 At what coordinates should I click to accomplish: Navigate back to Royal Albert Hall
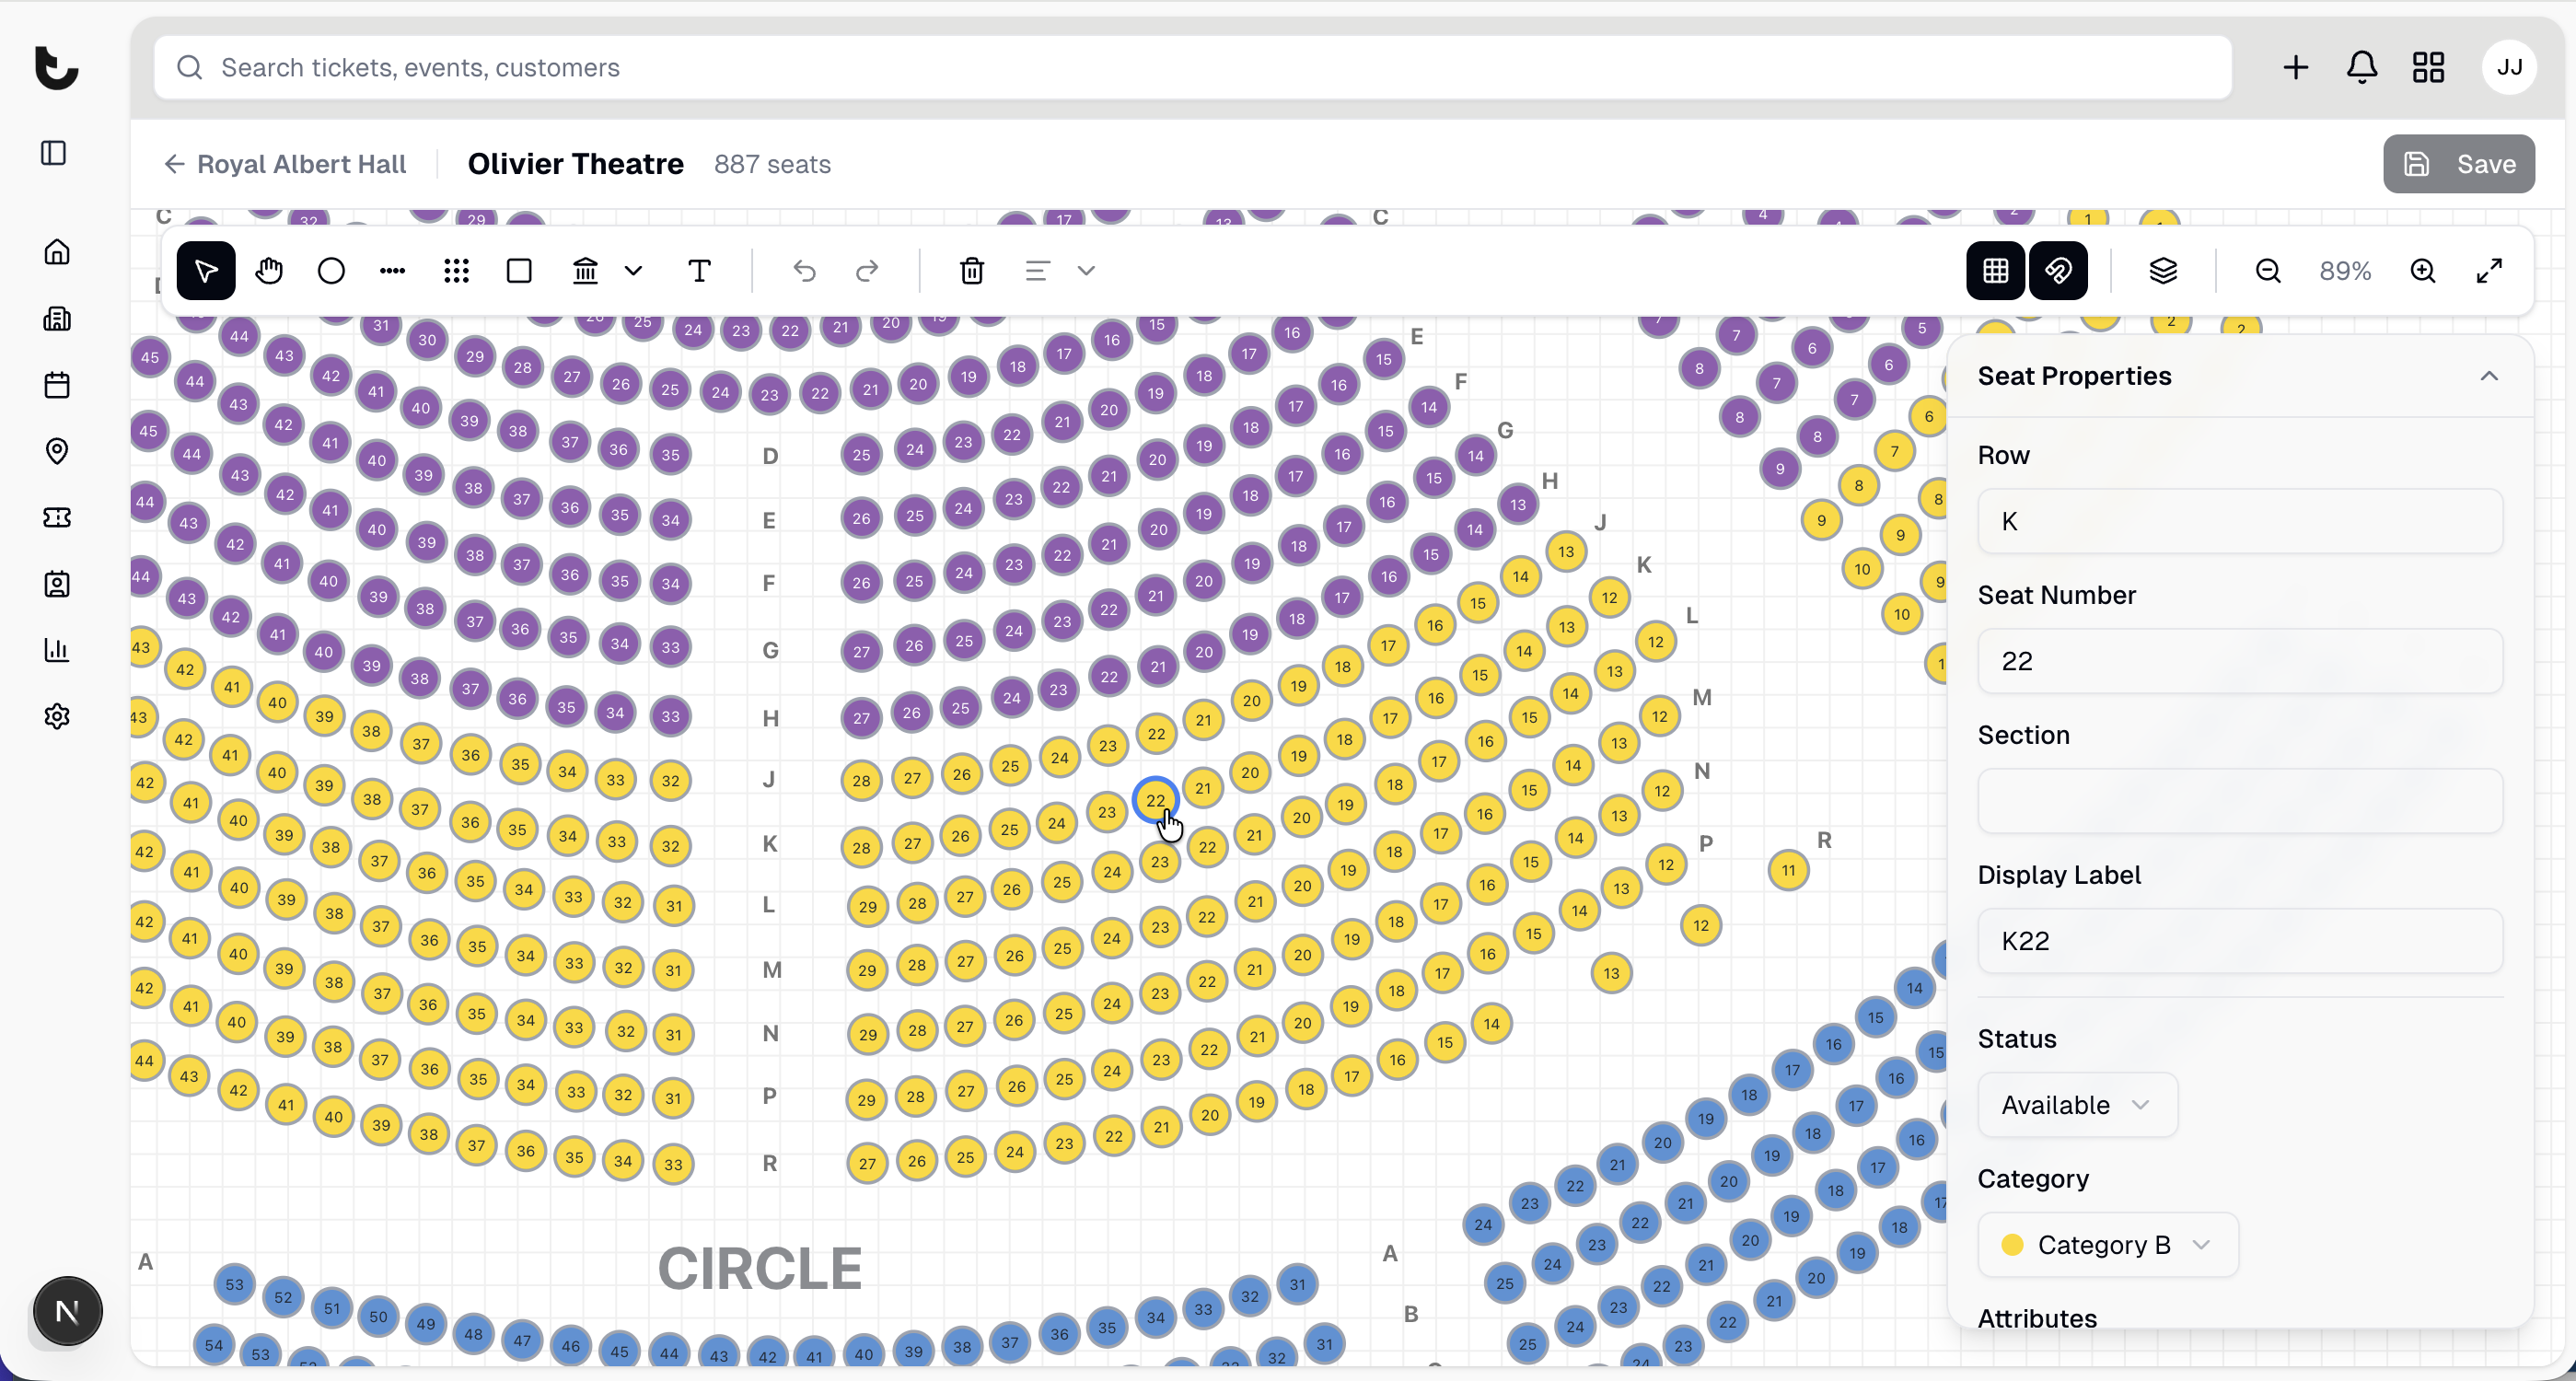pos(286,163)
